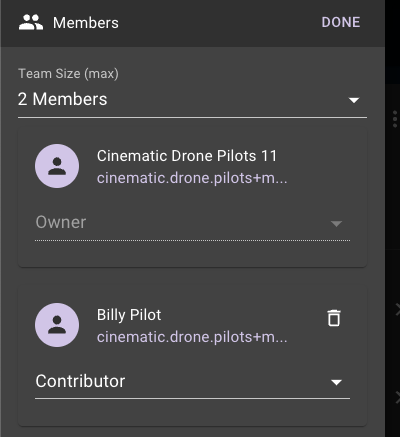Click the disabled Owner role dropdown arrow
The height and width of the screenshot is (437, 400).
pyautogui.click(x=336, y=223)
